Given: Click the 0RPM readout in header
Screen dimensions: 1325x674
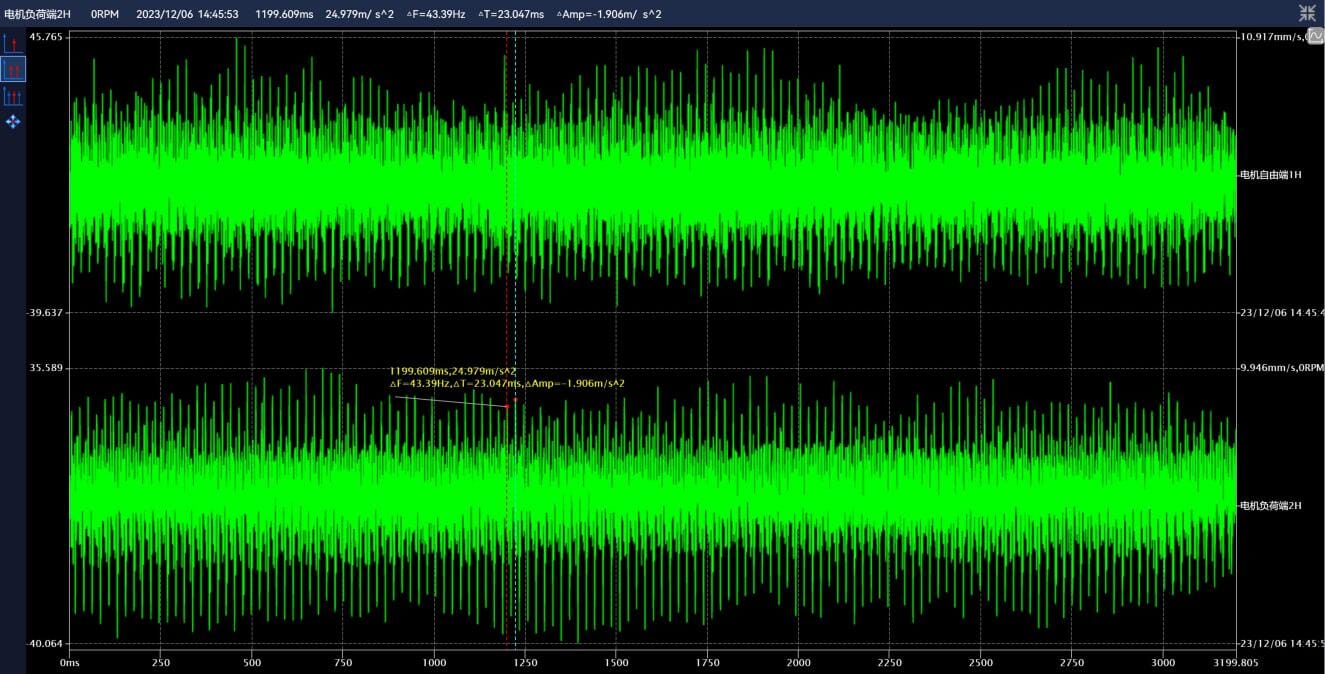Looking at the screenshot, I should click(105, 14).
